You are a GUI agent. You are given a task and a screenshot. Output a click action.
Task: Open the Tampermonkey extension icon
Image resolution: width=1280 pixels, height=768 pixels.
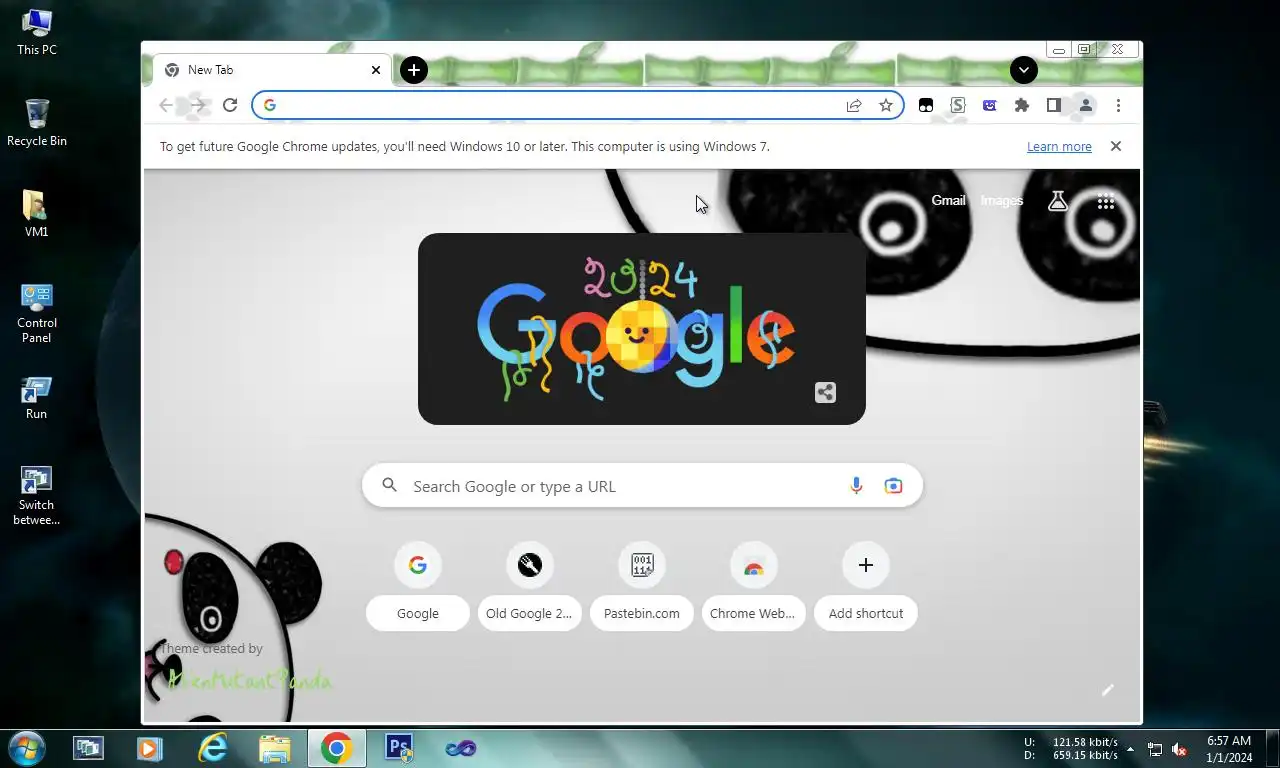pos(926,105)
